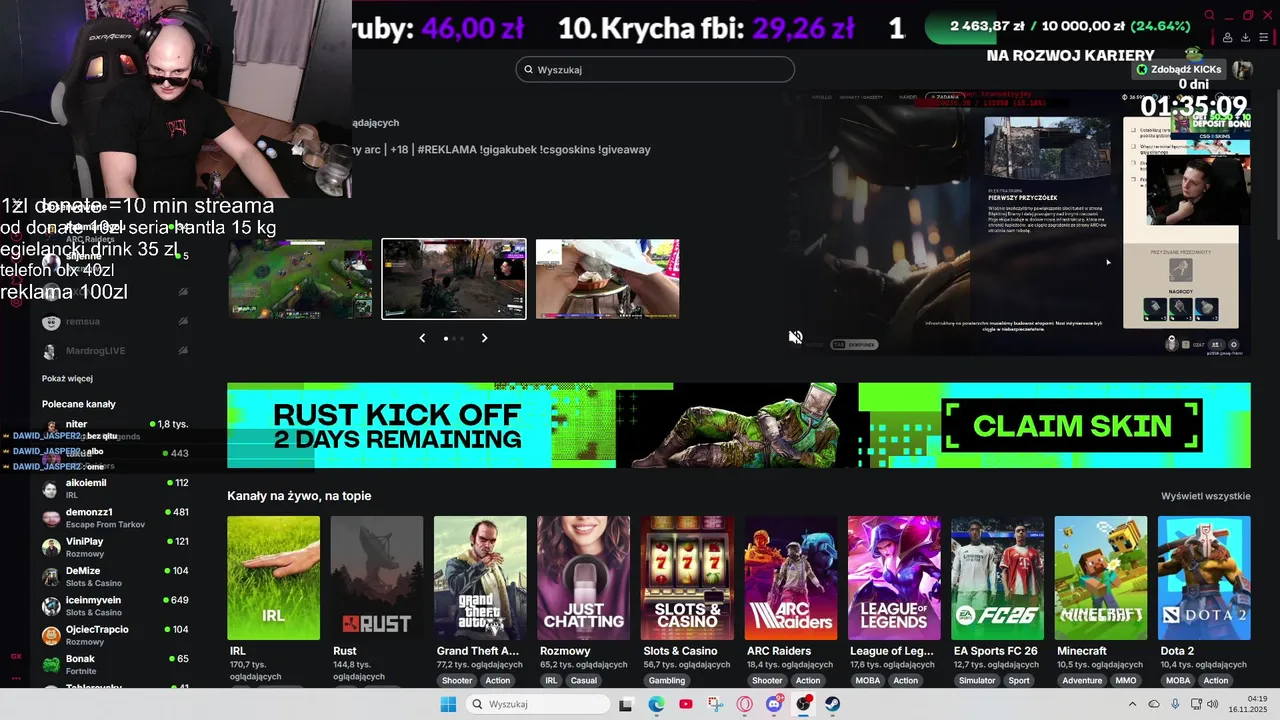Viewport: 1280px width, 720px height.
Task: Select the highlighted middle carousel stream thumbnail
Action: [x=454, y=279]
